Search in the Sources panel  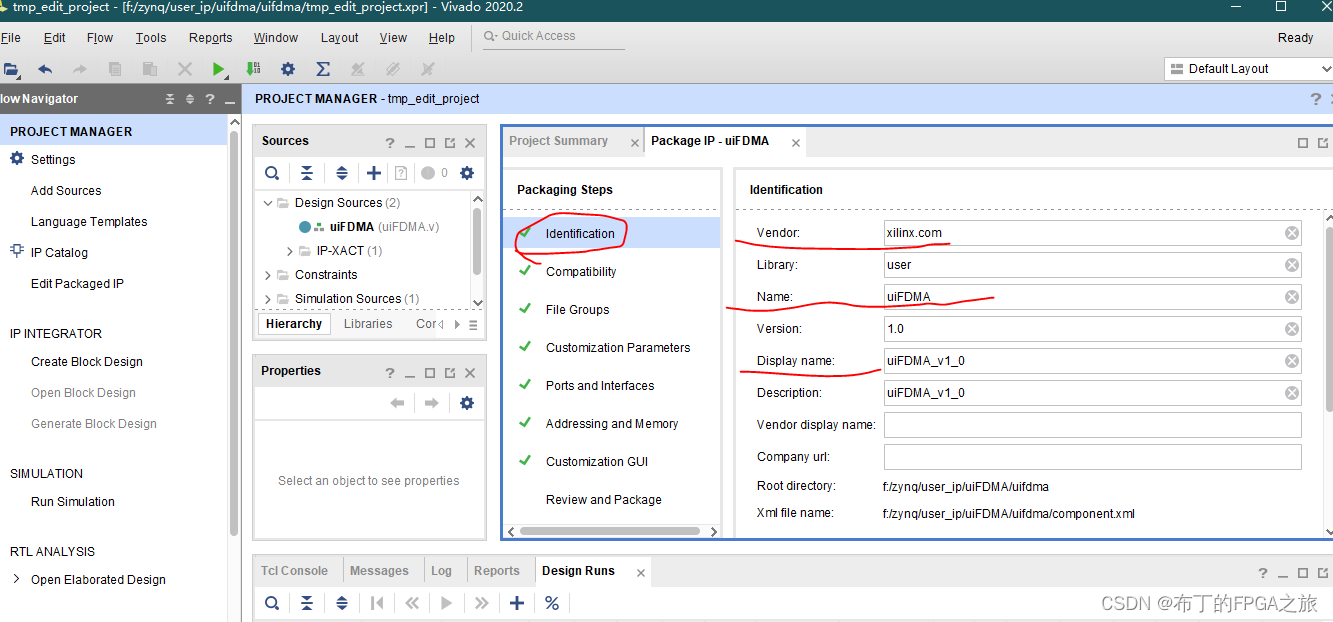(272, 173)
